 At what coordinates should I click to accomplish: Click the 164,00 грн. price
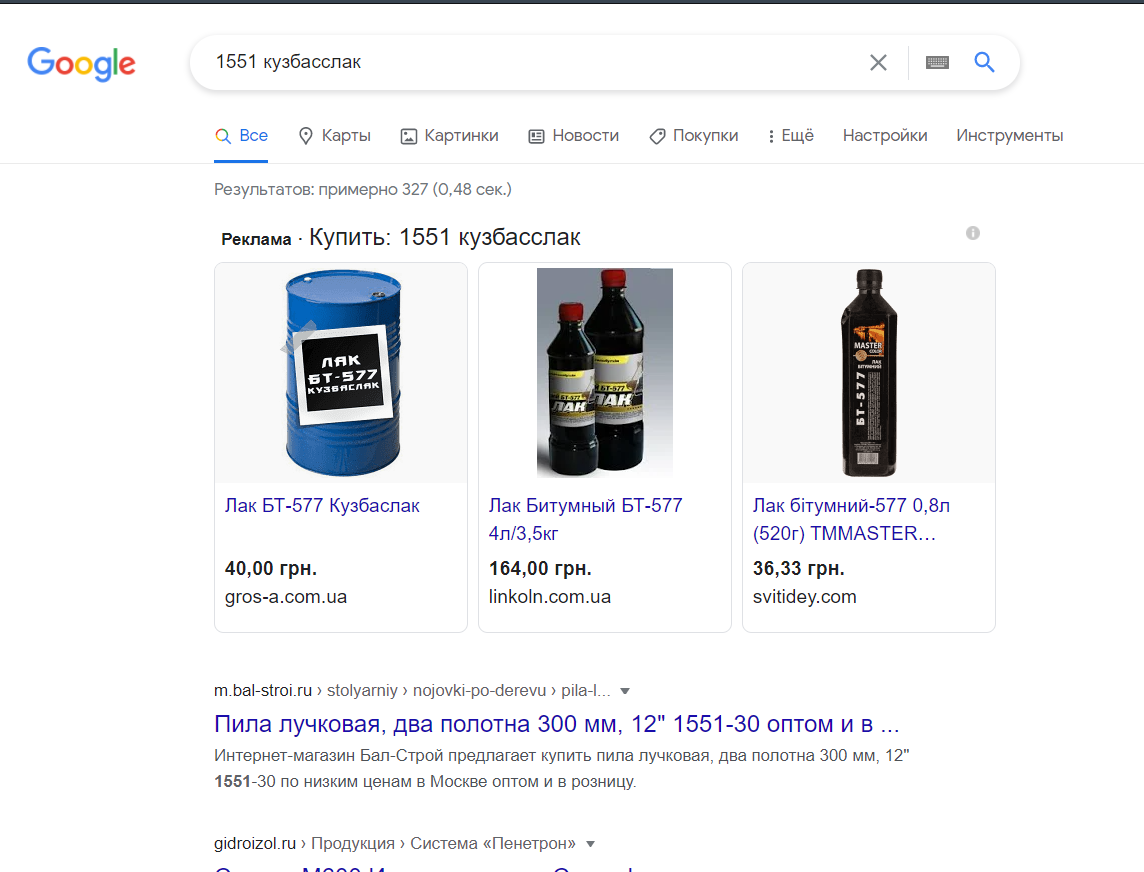pyautogui.click(x=540, y=568)
